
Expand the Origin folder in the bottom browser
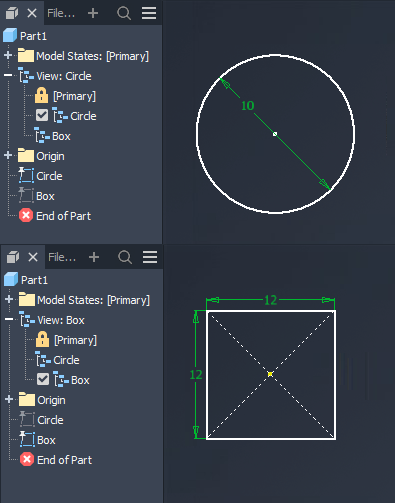(9, 399)
